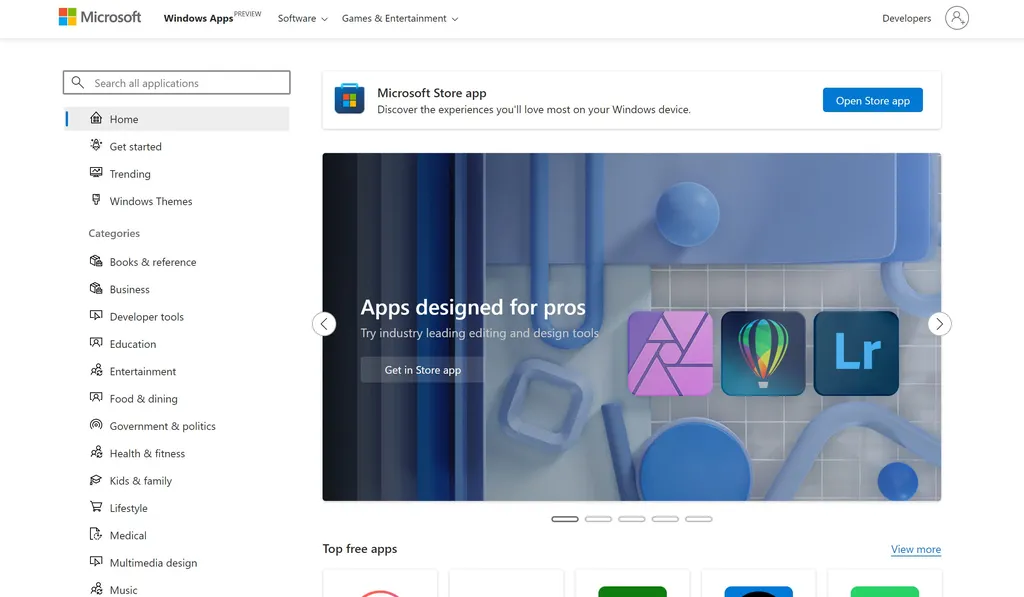The image size is (1024, 597).
Task: Click the Trending icon
Action: tap(96, 172)
